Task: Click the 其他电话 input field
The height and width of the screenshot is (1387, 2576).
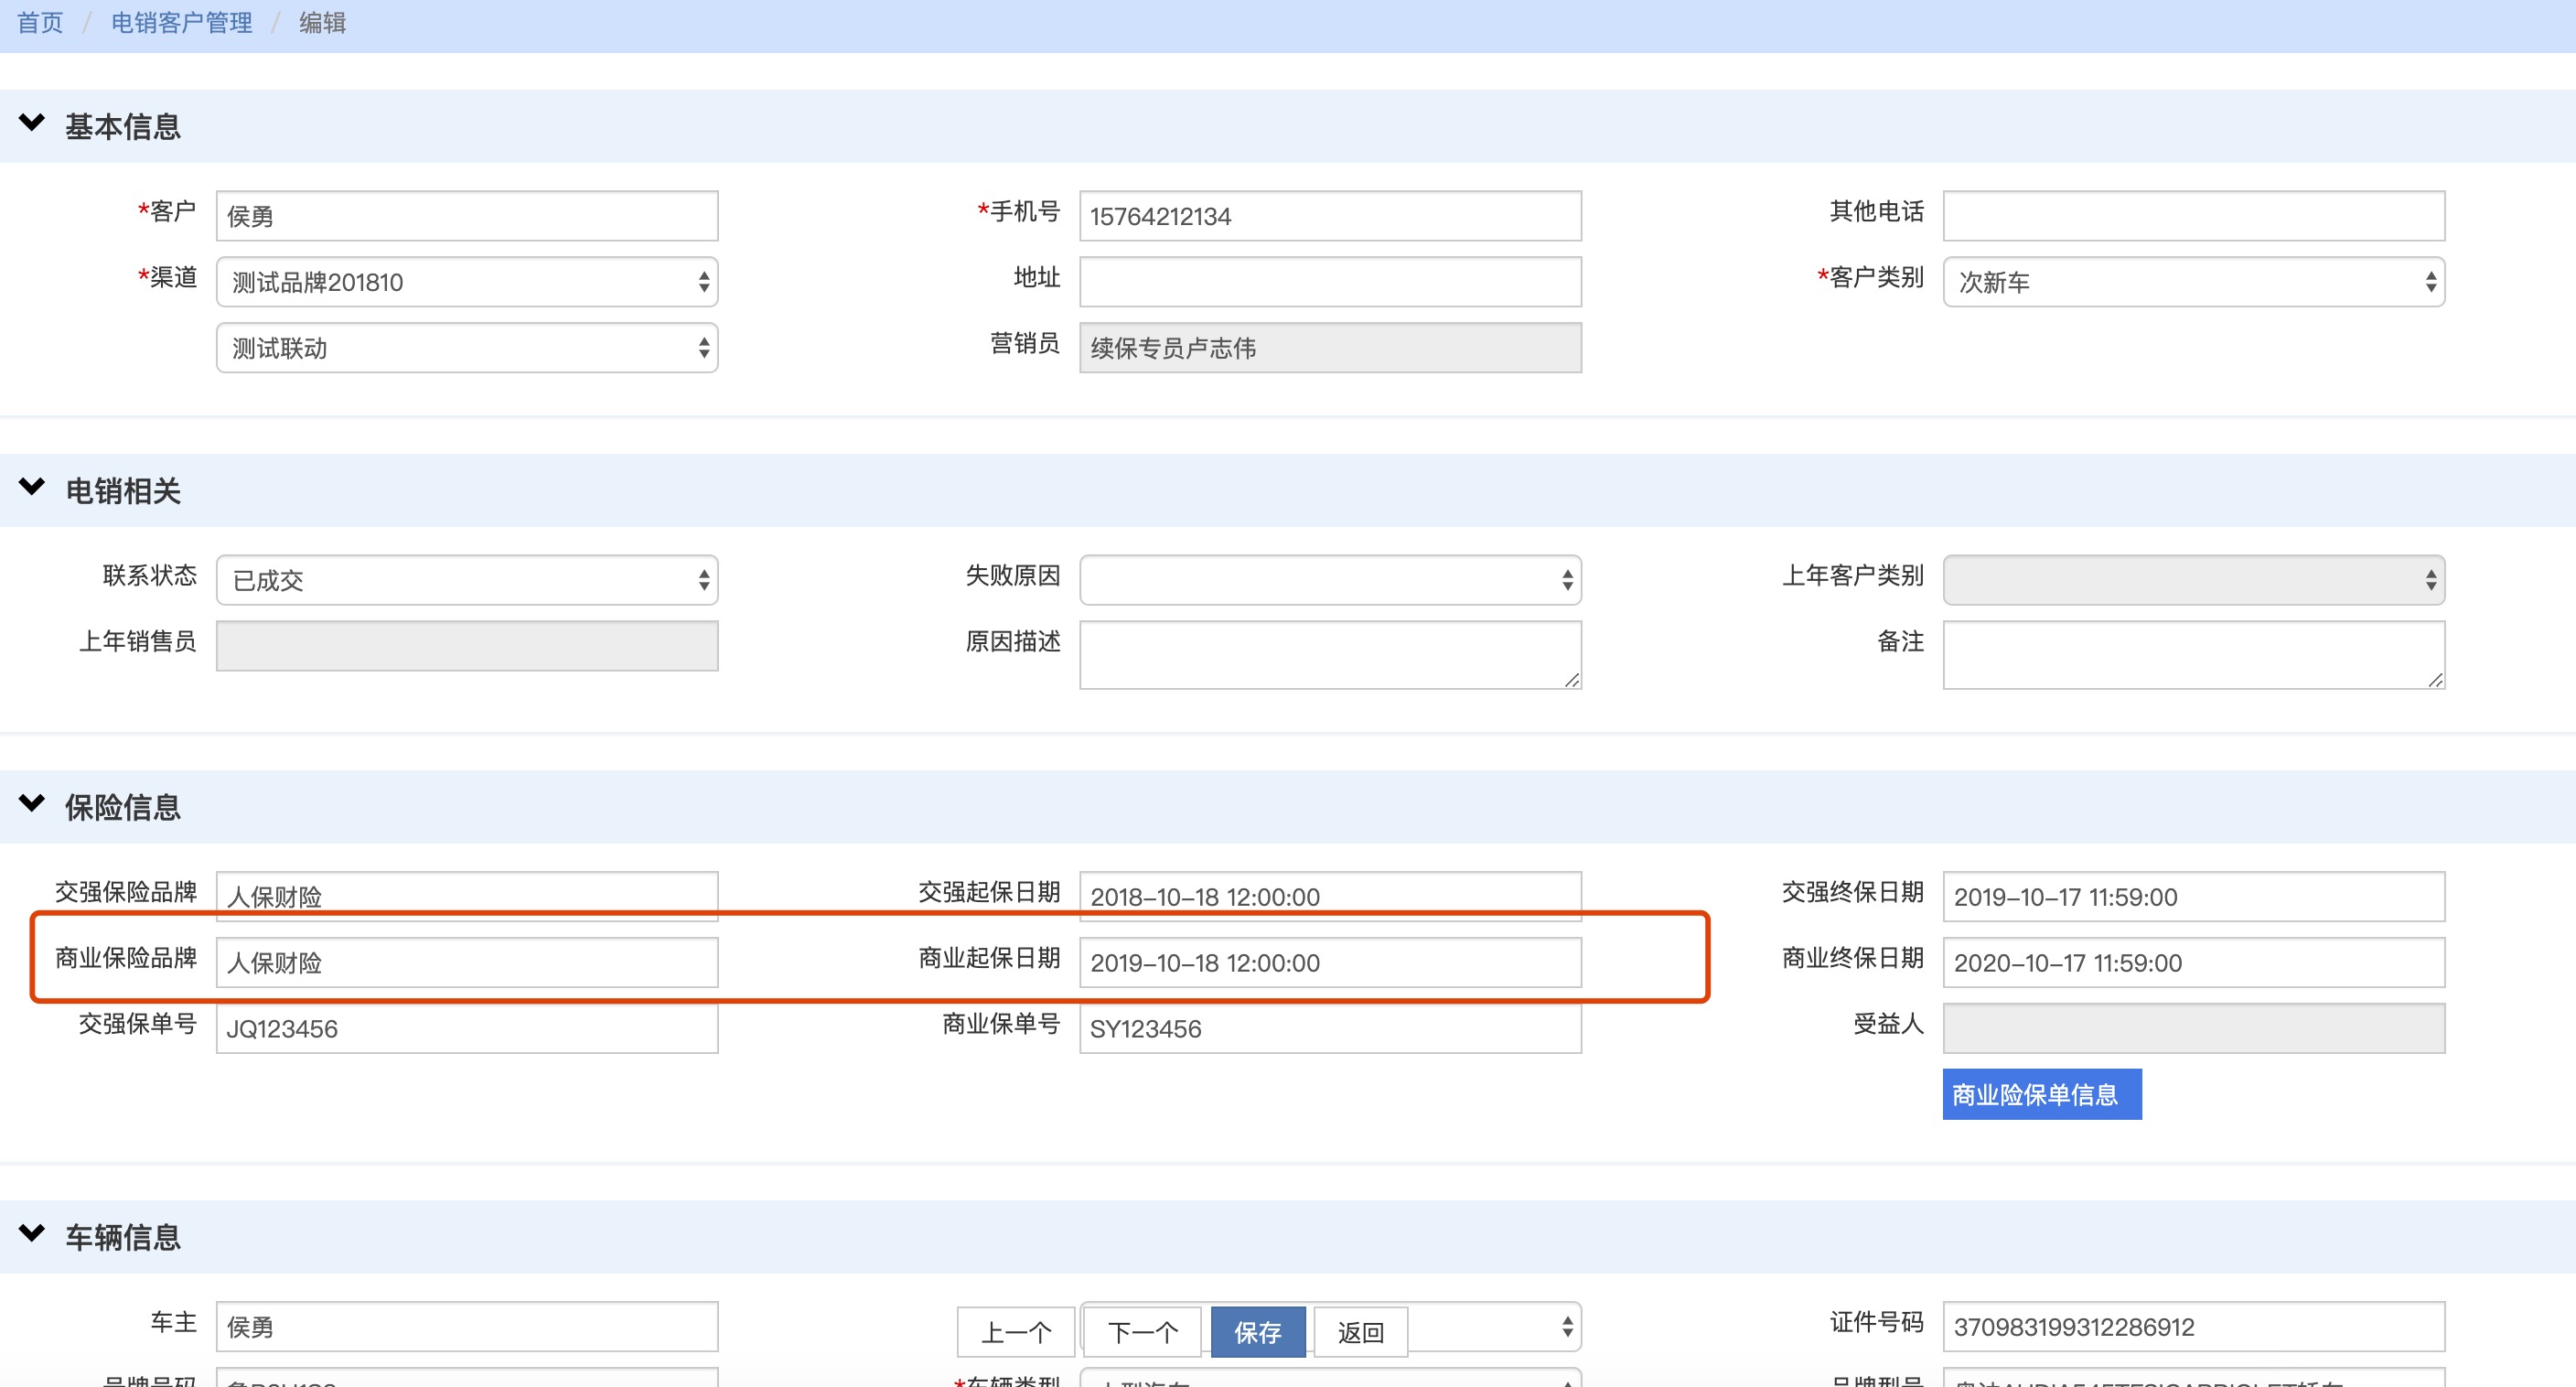Action: point(2193,216)
